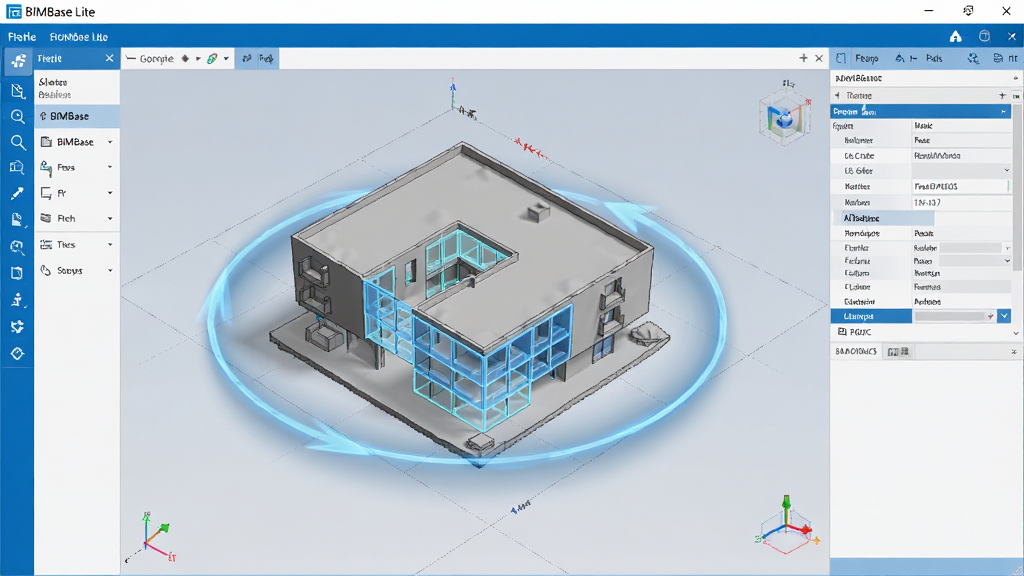Image resolution: width=1024 pixels, height=576 pixels.
Task: Click the grey bar in bottom blue property row
Action: tap(950, 316)
